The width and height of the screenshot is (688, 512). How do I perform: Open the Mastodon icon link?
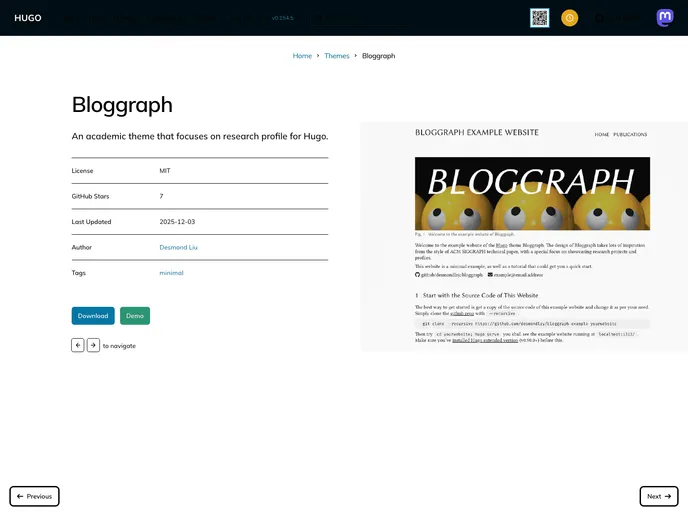(665, 18)
